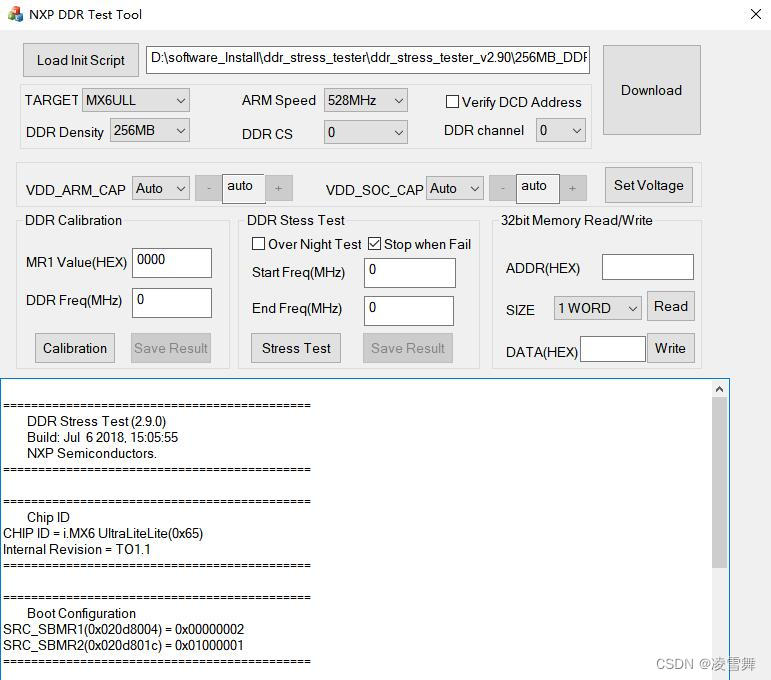Decrease VDD_SOC_CAP voltage with minus button

coord(503,188)
